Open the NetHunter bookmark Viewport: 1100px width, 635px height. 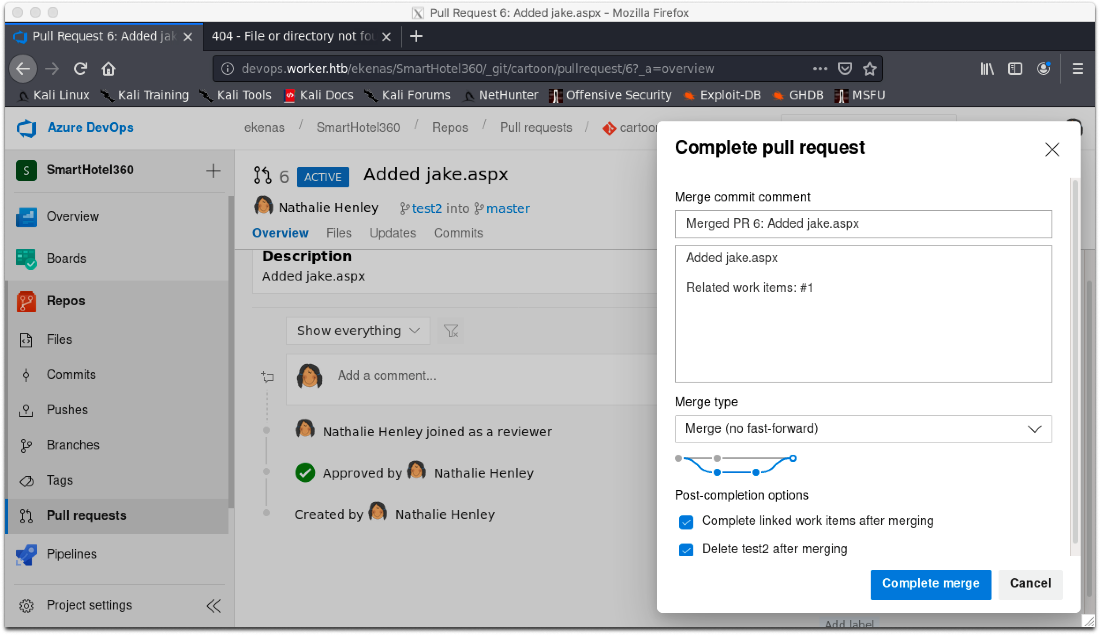click(501, 95)
